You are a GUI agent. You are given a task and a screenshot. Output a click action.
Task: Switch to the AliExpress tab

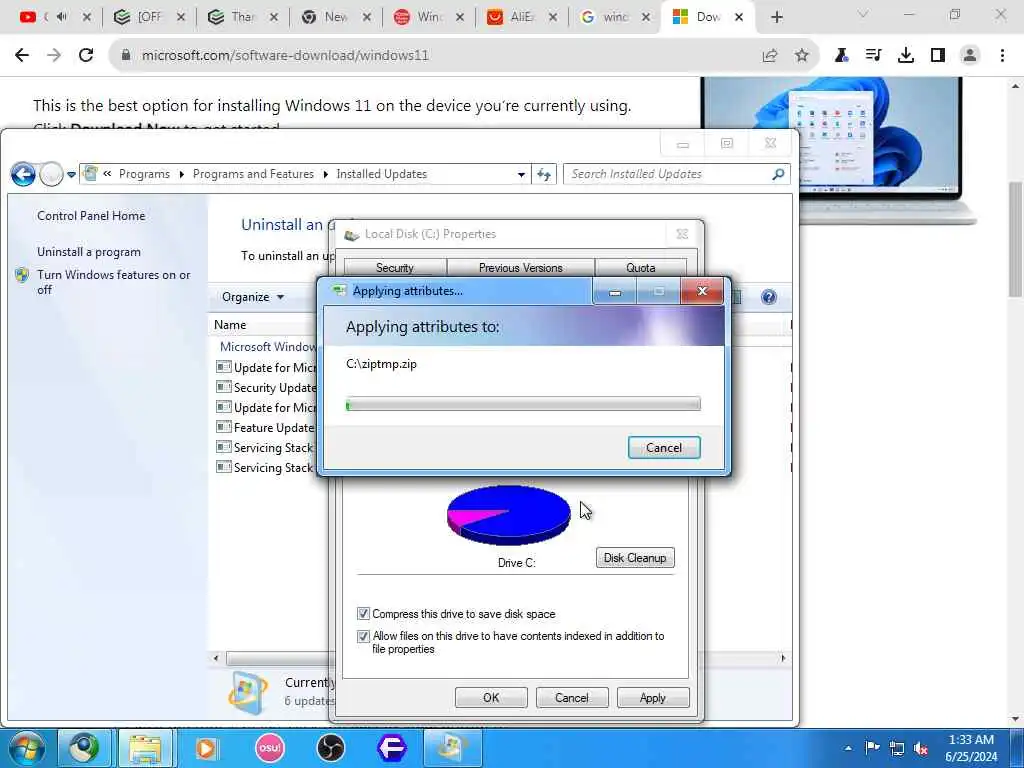point(522,17)
